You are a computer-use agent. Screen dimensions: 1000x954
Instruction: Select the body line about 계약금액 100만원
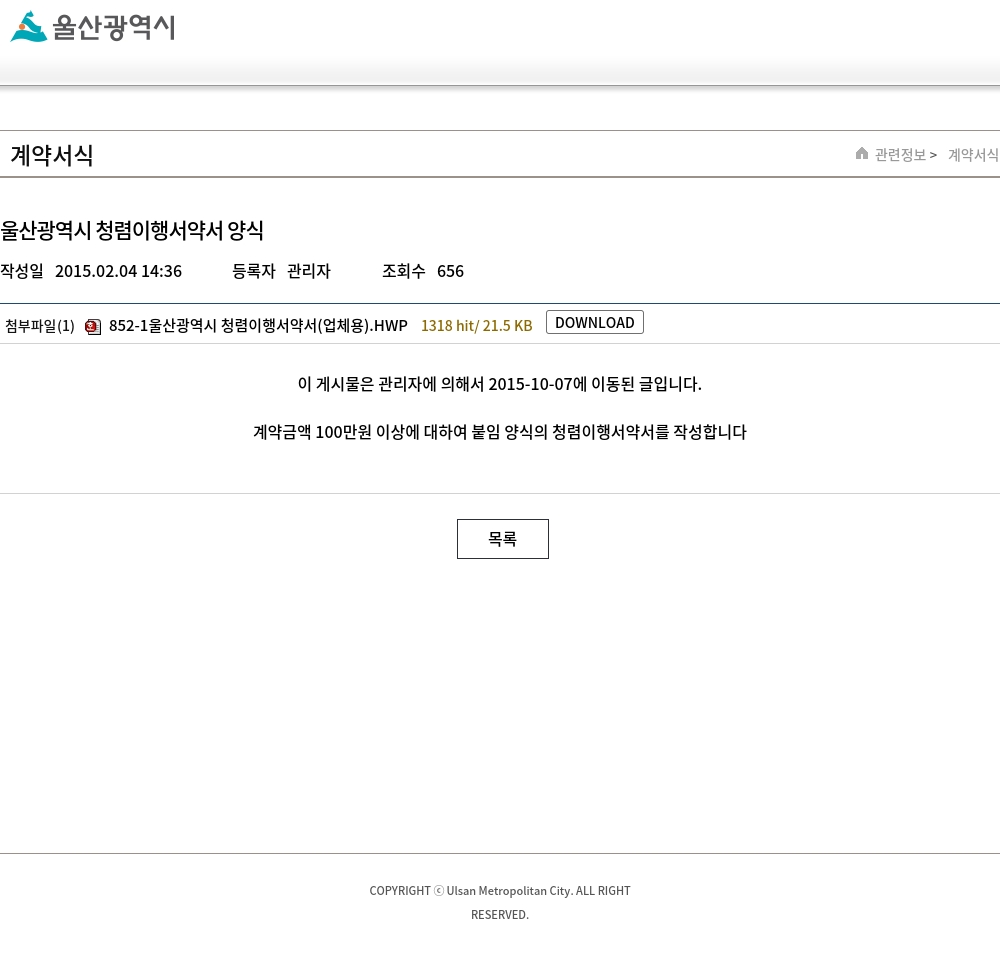tap(500, 432)
